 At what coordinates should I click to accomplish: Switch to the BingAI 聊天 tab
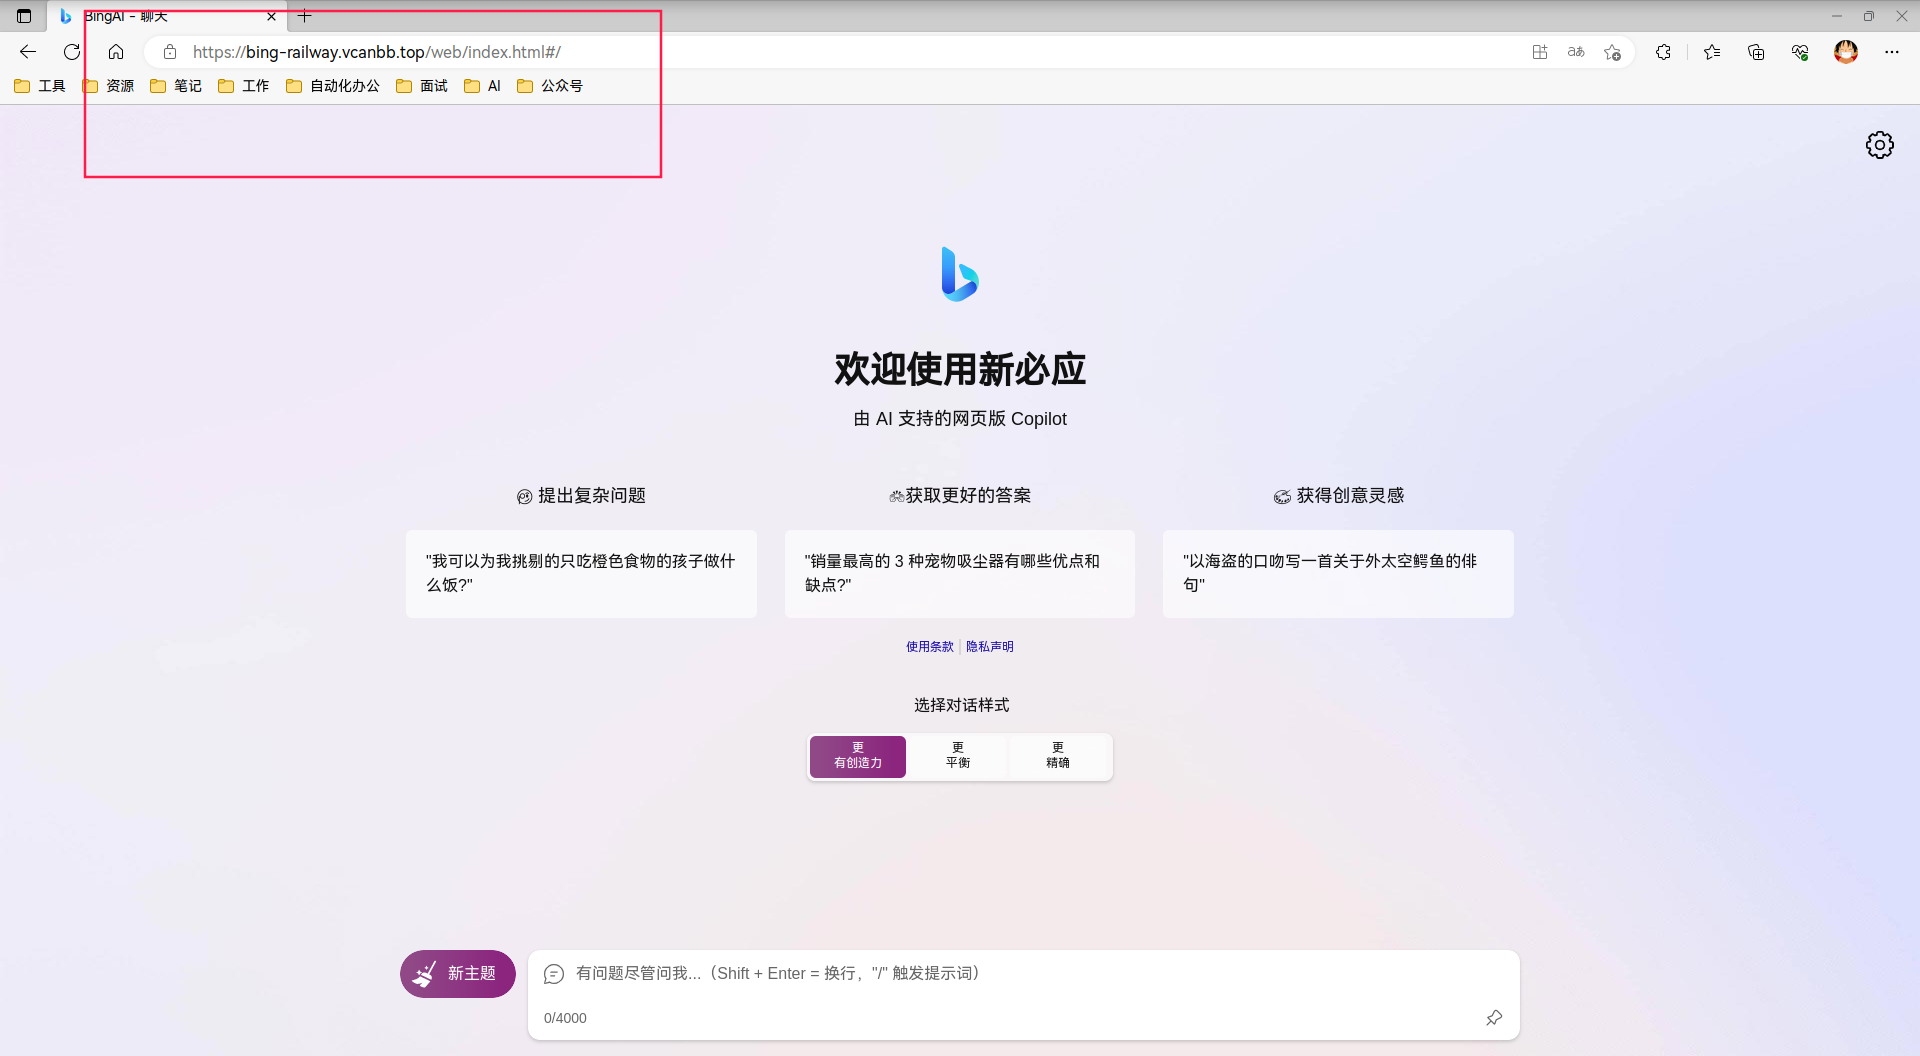[160, 17]
